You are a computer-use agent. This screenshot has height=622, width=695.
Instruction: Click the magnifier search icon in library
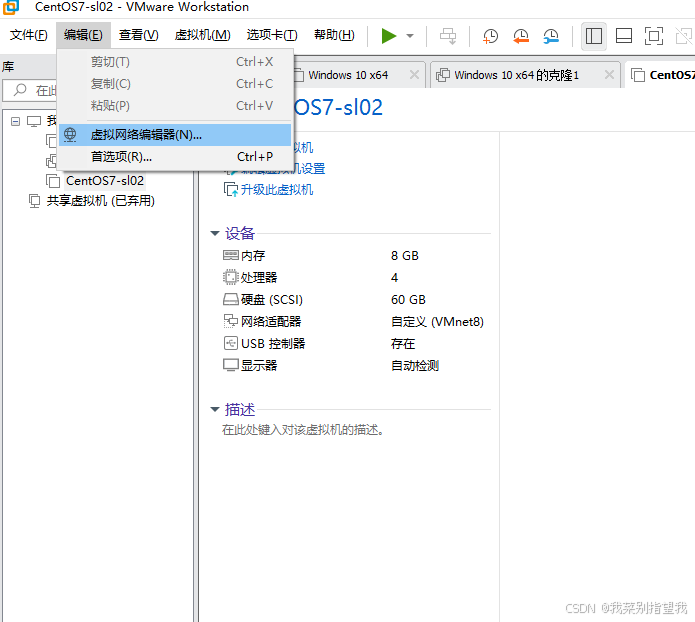coord(20,90)
